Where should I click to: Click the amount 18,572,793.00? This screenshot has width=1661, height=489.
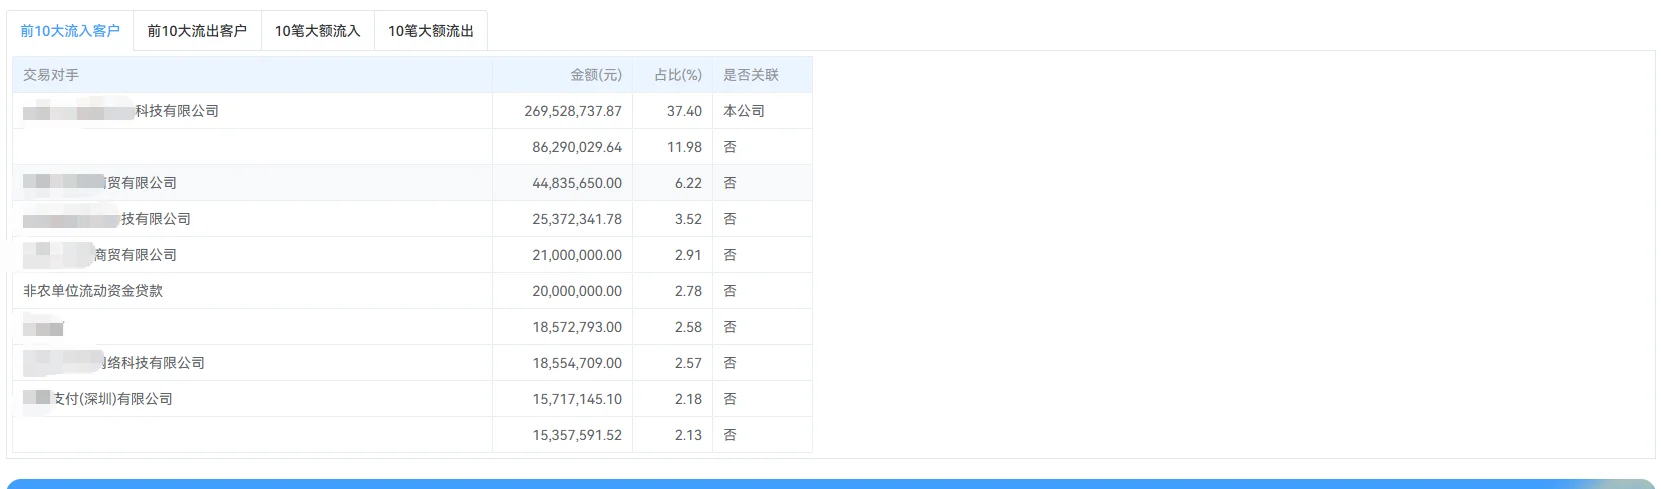[x=577, y=327]
